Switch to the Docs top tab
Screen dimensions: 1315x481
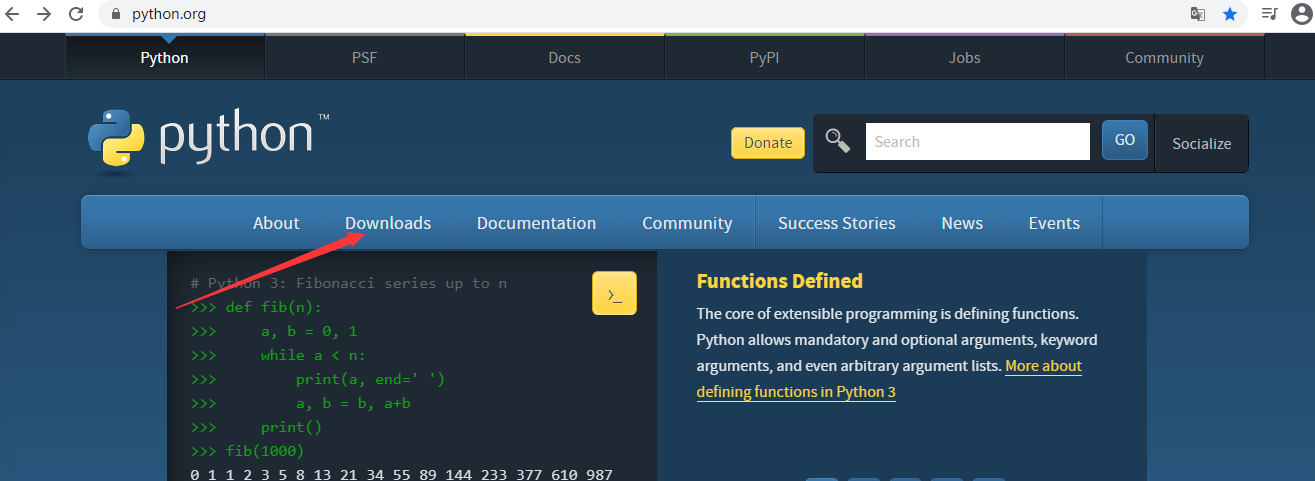point(565,57)
